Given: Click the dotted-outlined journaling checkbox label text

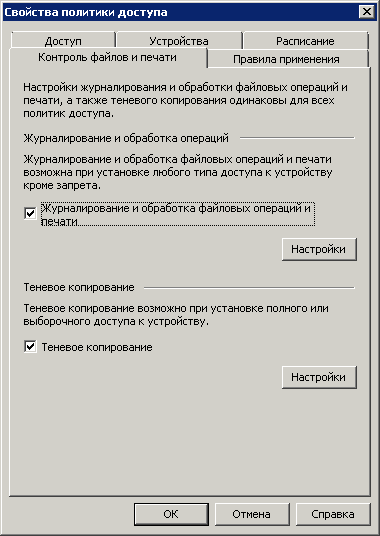Looking at the screenshot, I should pos(178,215).
